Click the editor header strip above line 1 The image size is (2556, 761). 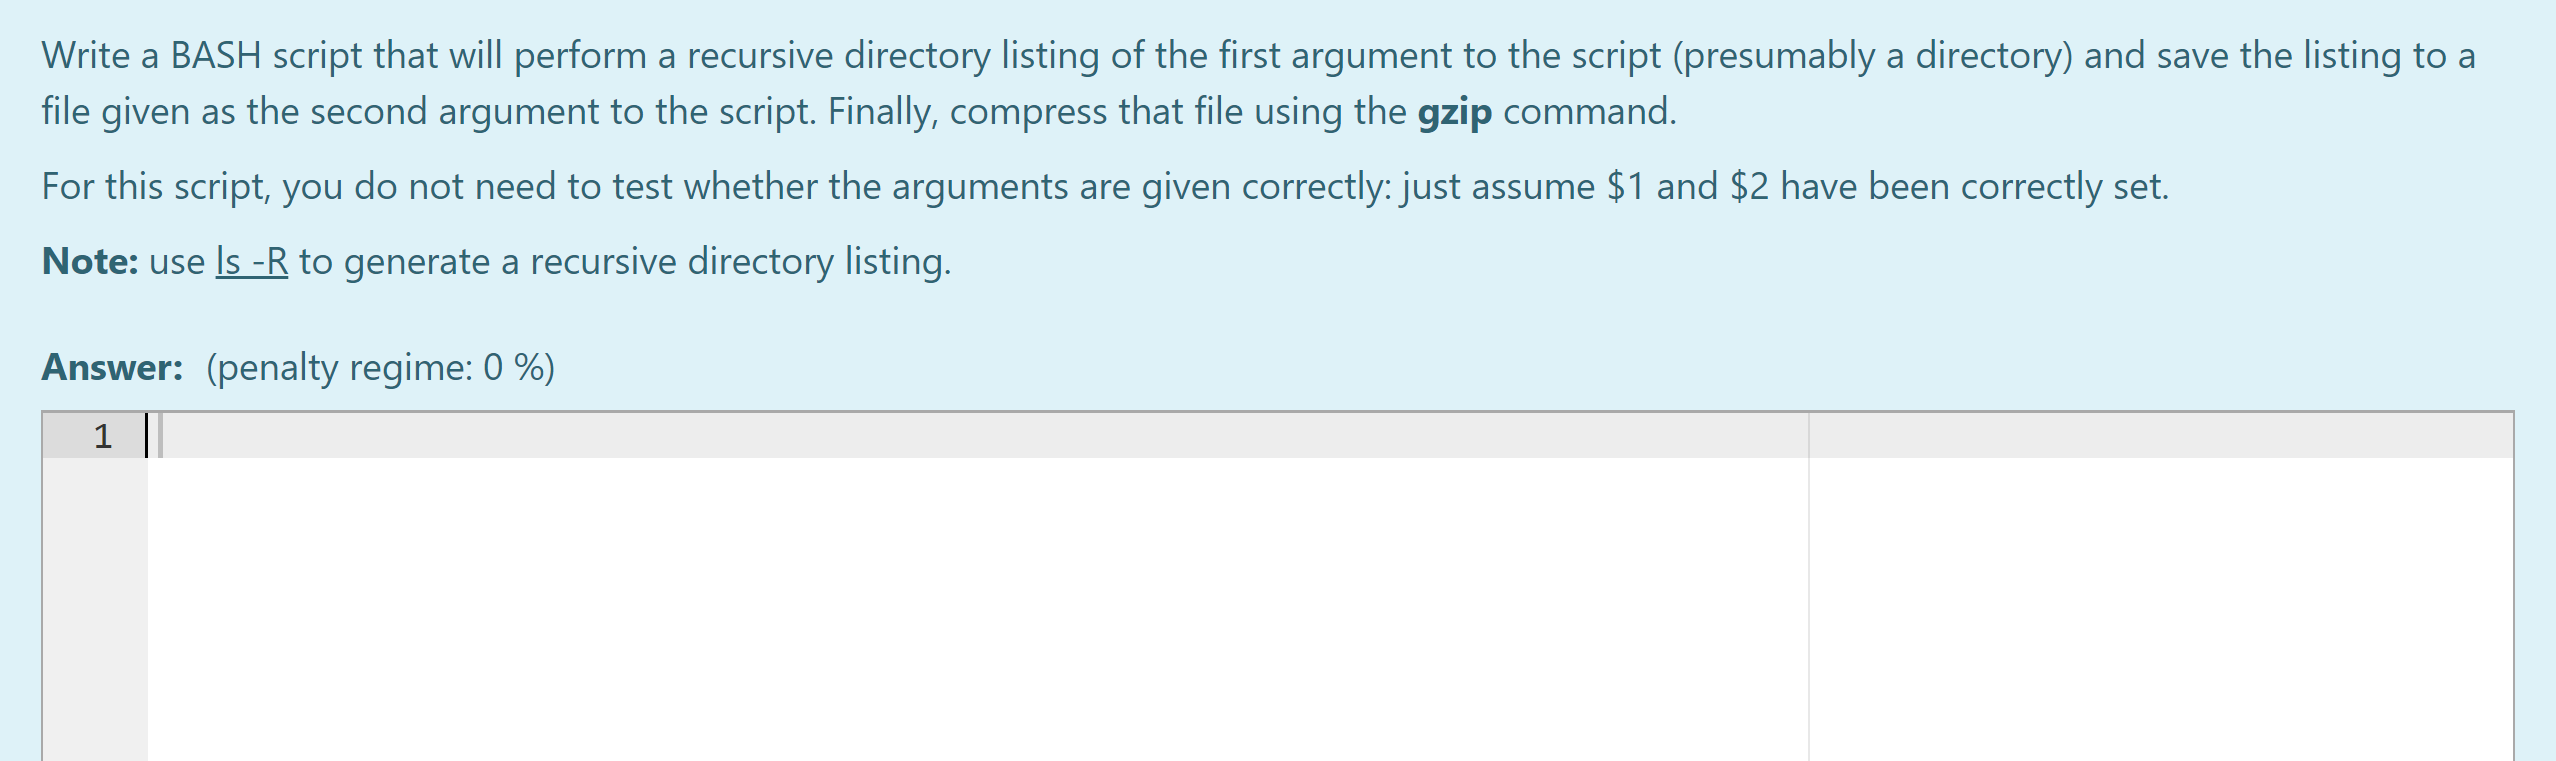point(900,415)
